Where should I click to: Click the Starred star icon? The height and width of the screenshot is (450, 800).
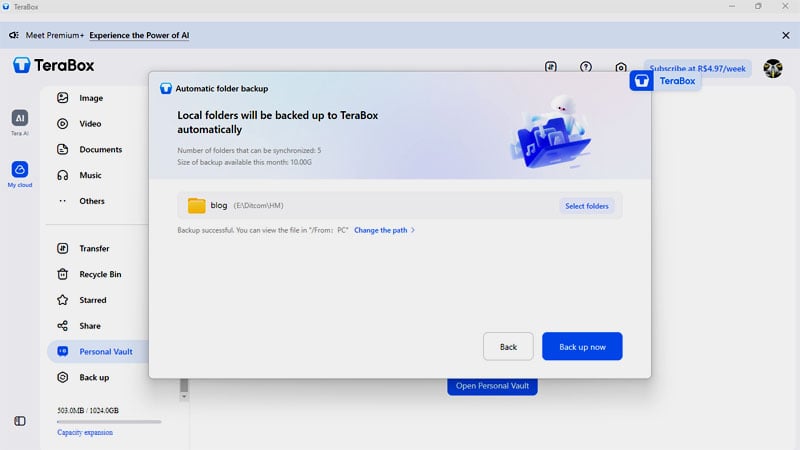(62, 300)
